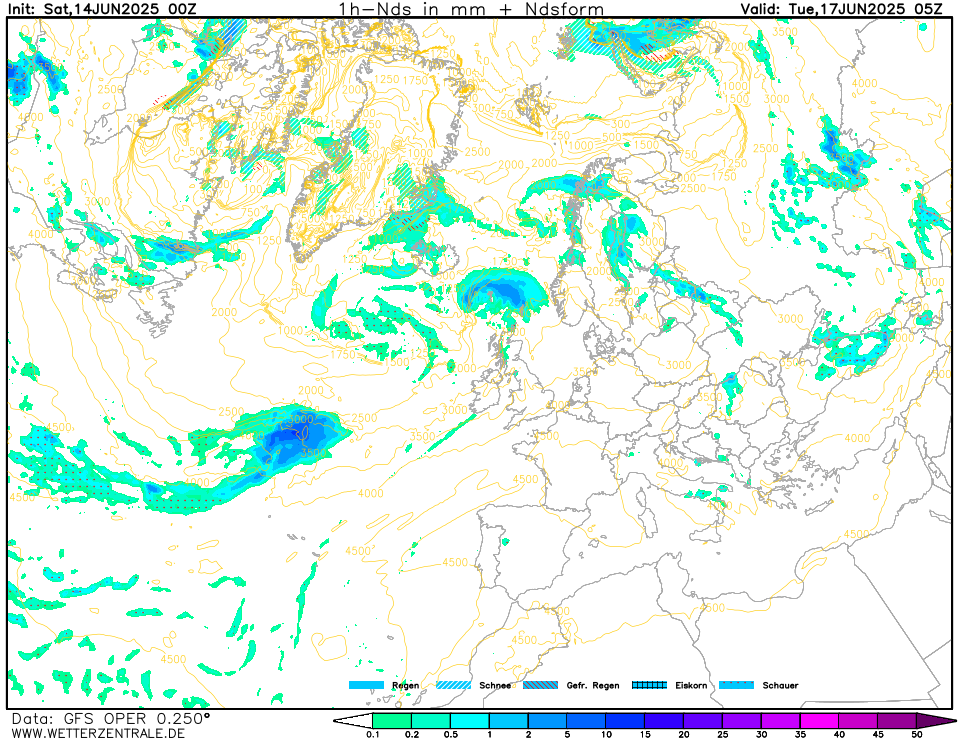Click scale segment between 1 and 2
Screen dimensions: 959x741
[x=509, y=721]
